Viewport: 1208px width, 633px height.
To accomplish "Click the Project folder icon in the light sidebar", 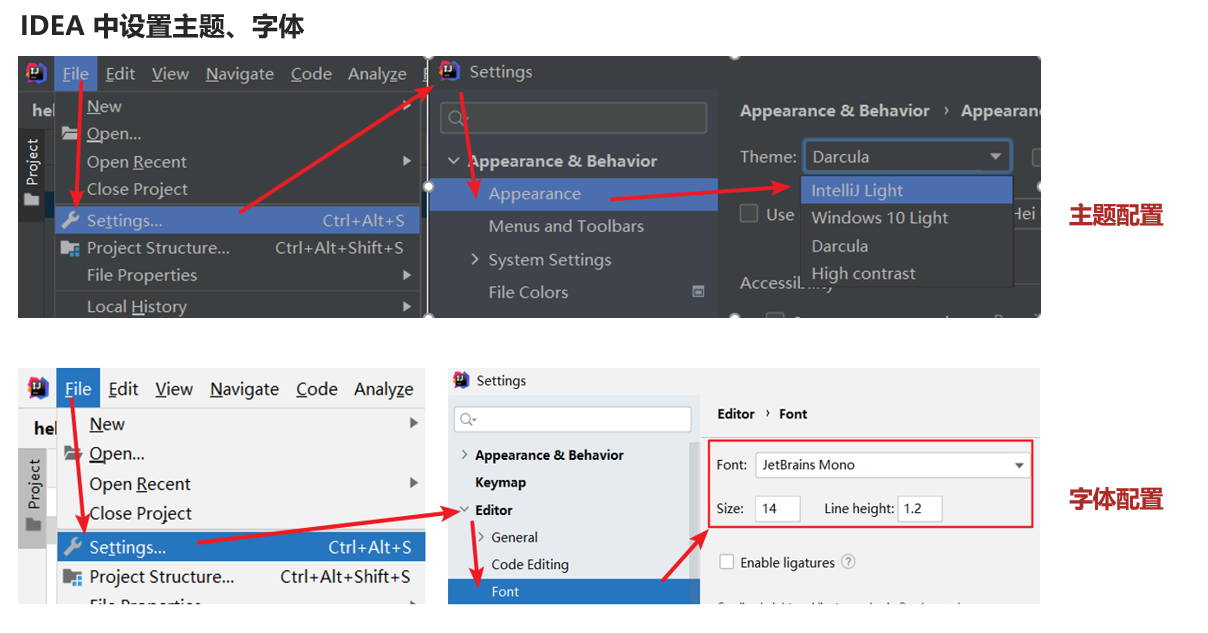I will click(34, 524).
